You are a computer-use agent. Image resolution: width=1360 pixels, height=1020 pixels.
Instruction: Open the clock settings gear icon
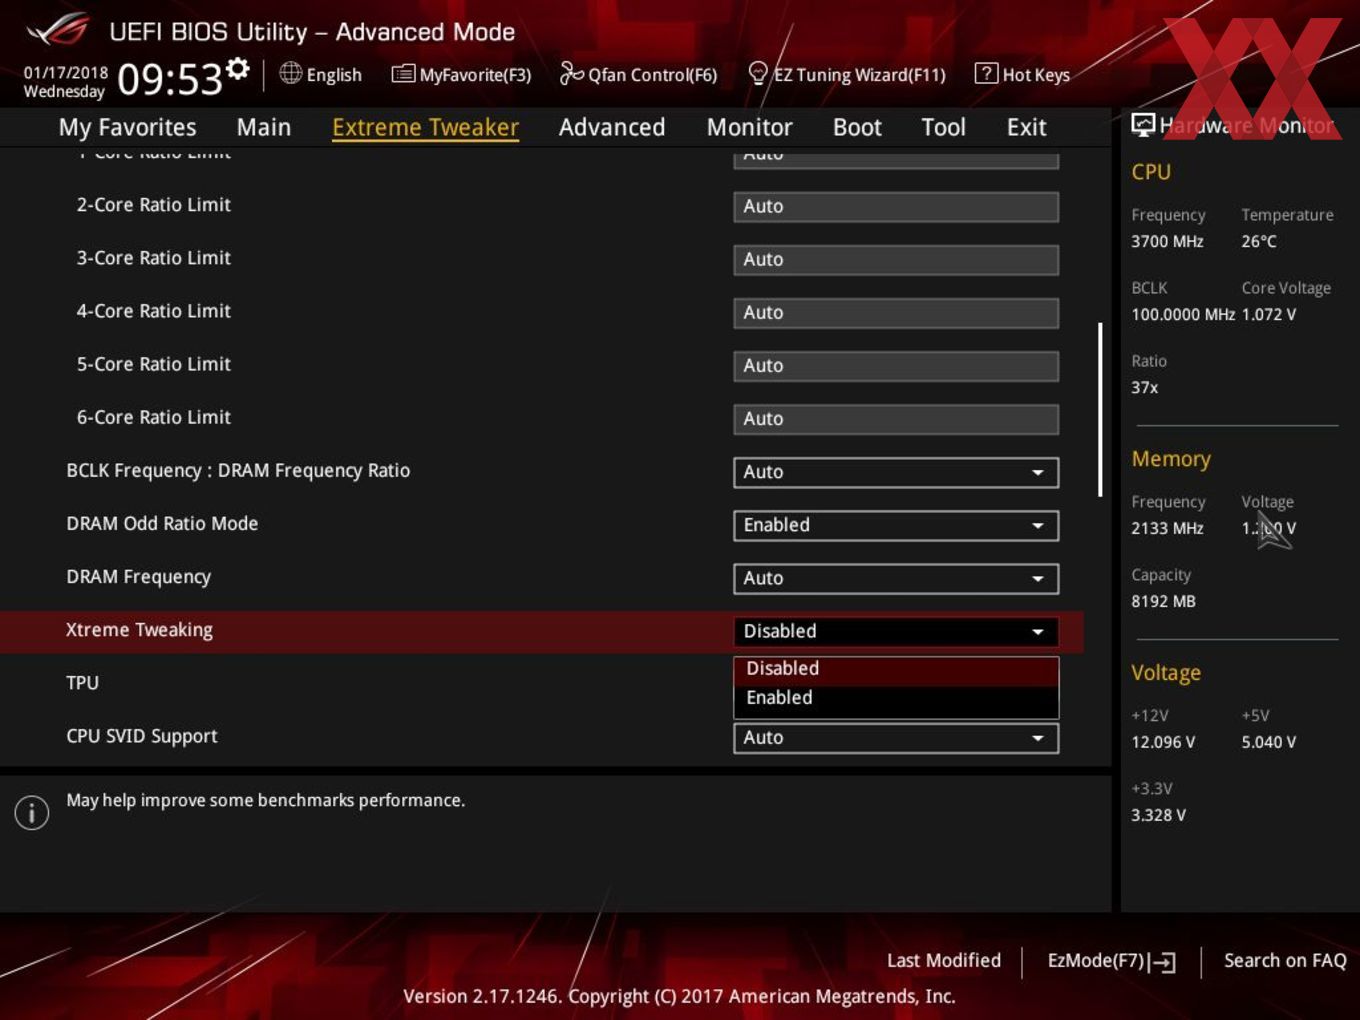click(x=237, y=68)
